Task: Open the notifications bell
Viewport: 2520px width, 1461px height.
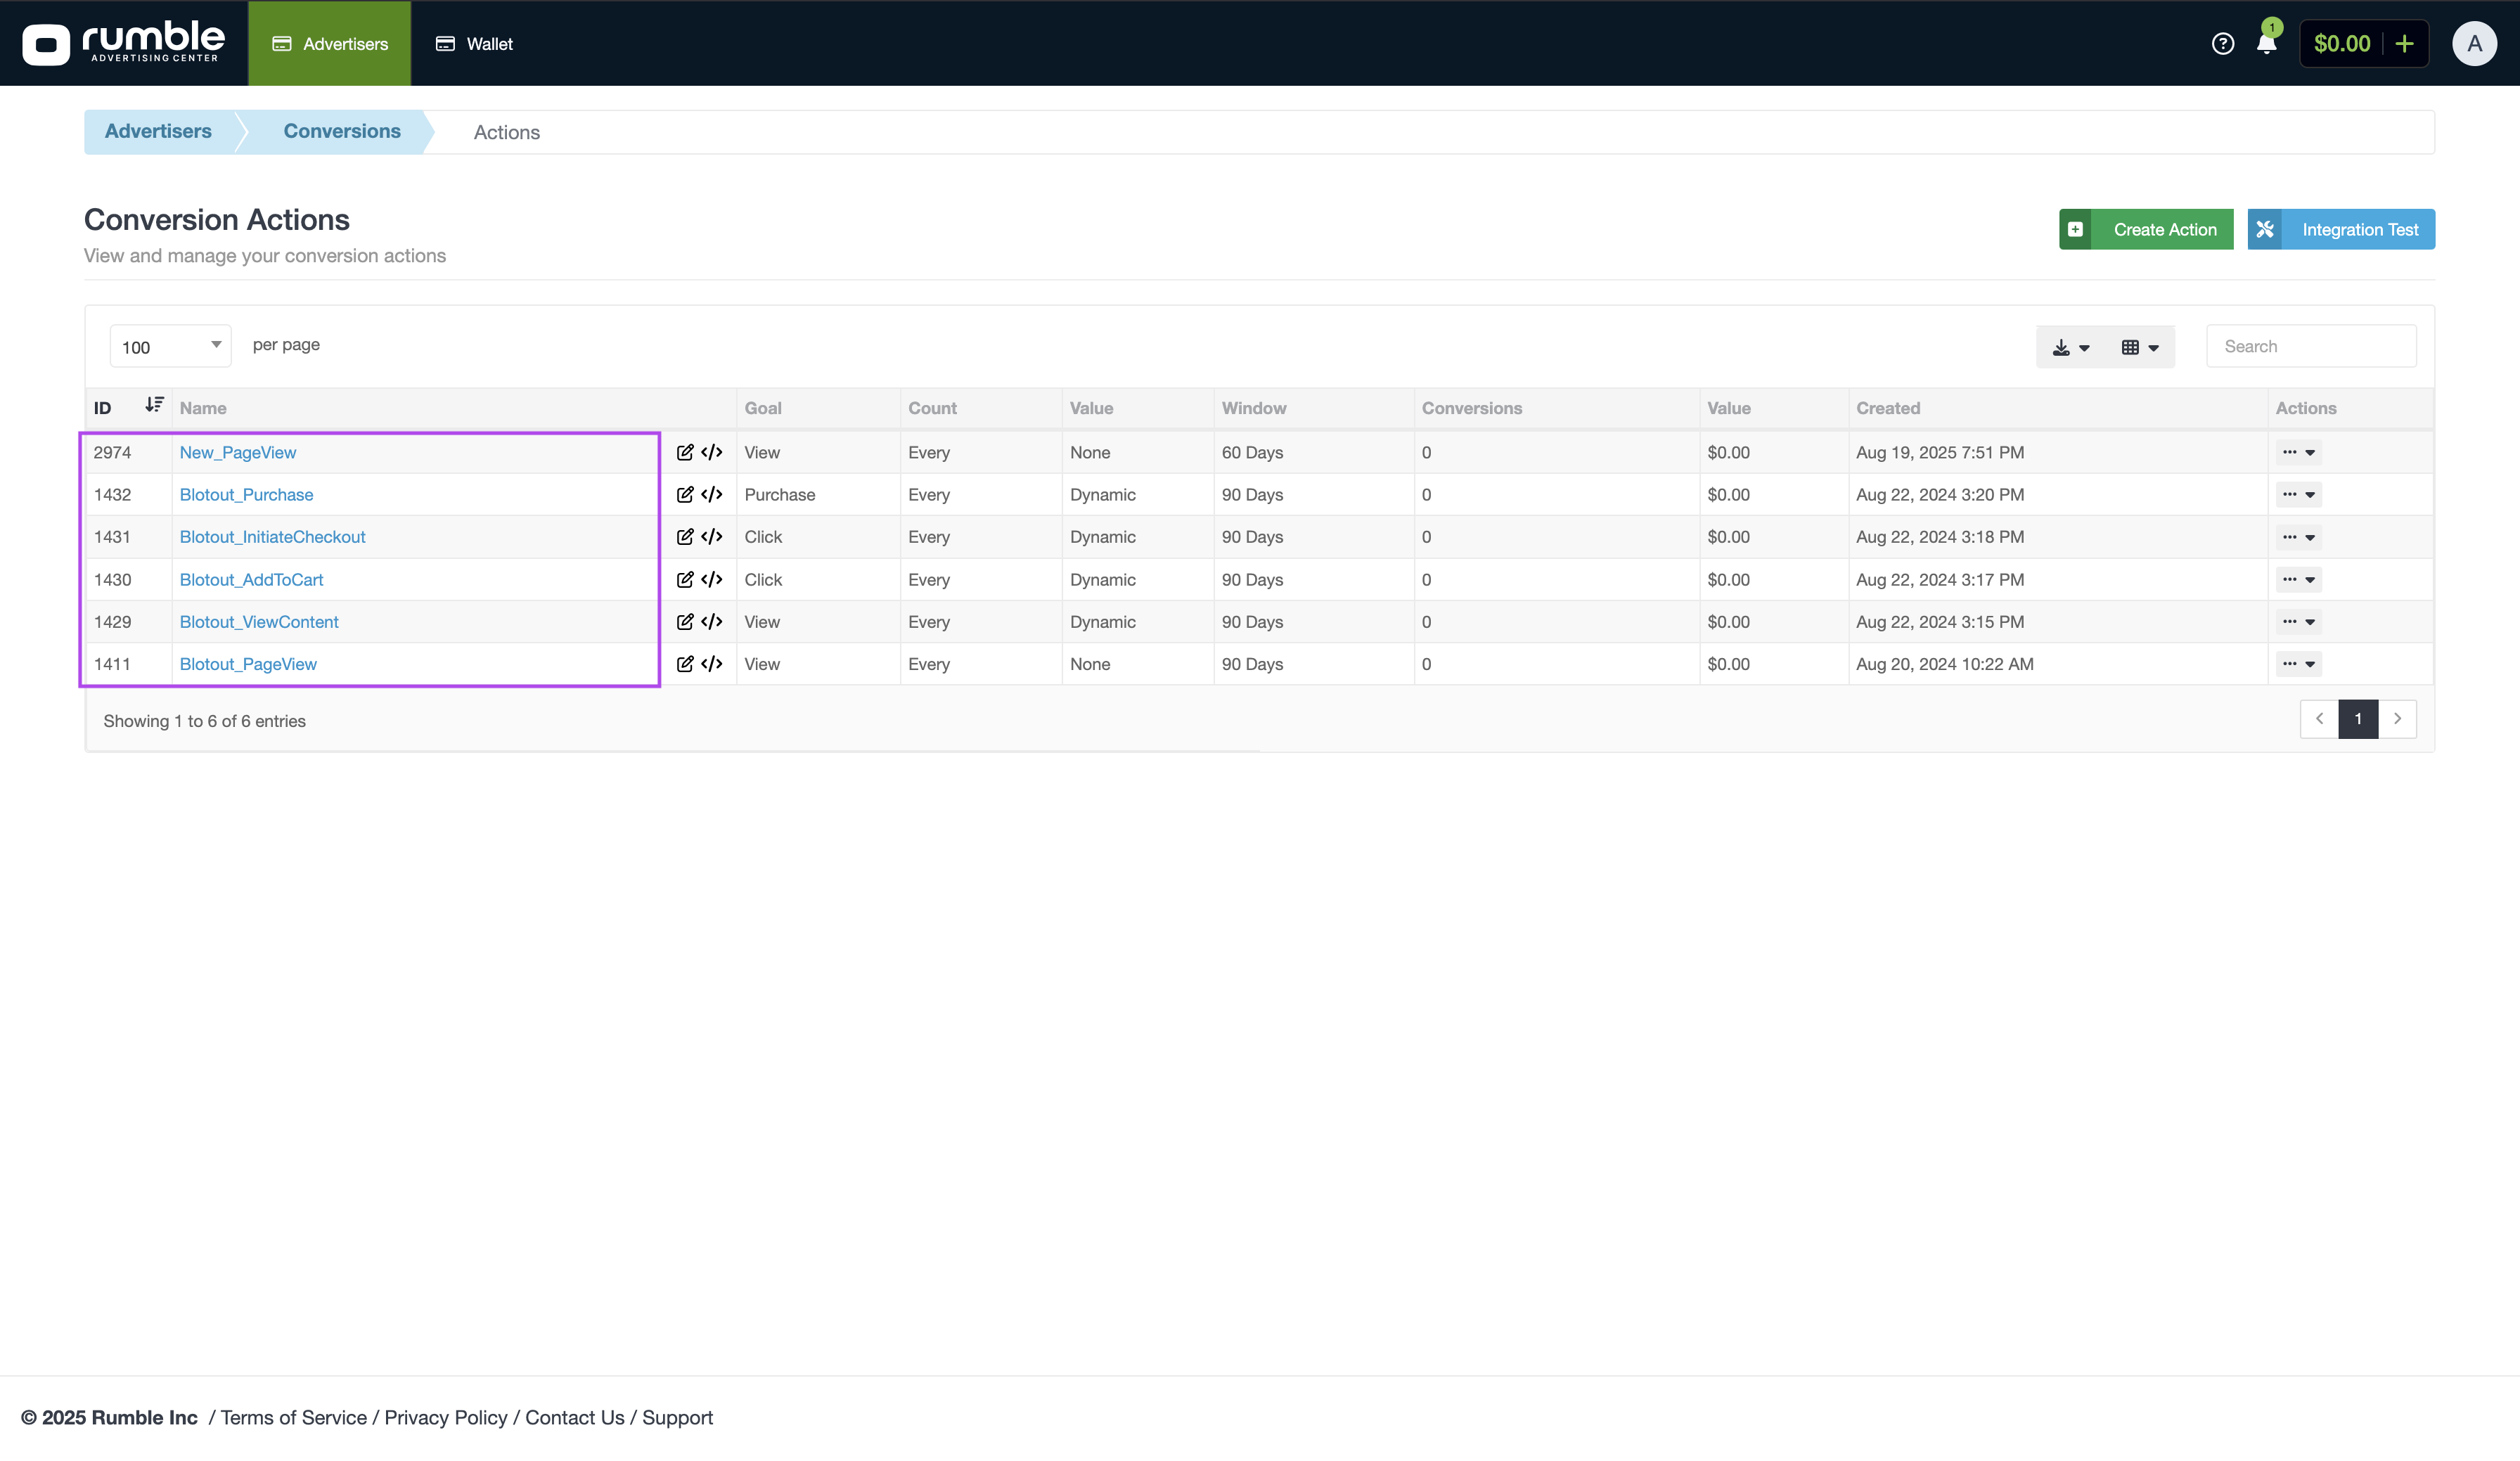Action: tap(2266, 44)
